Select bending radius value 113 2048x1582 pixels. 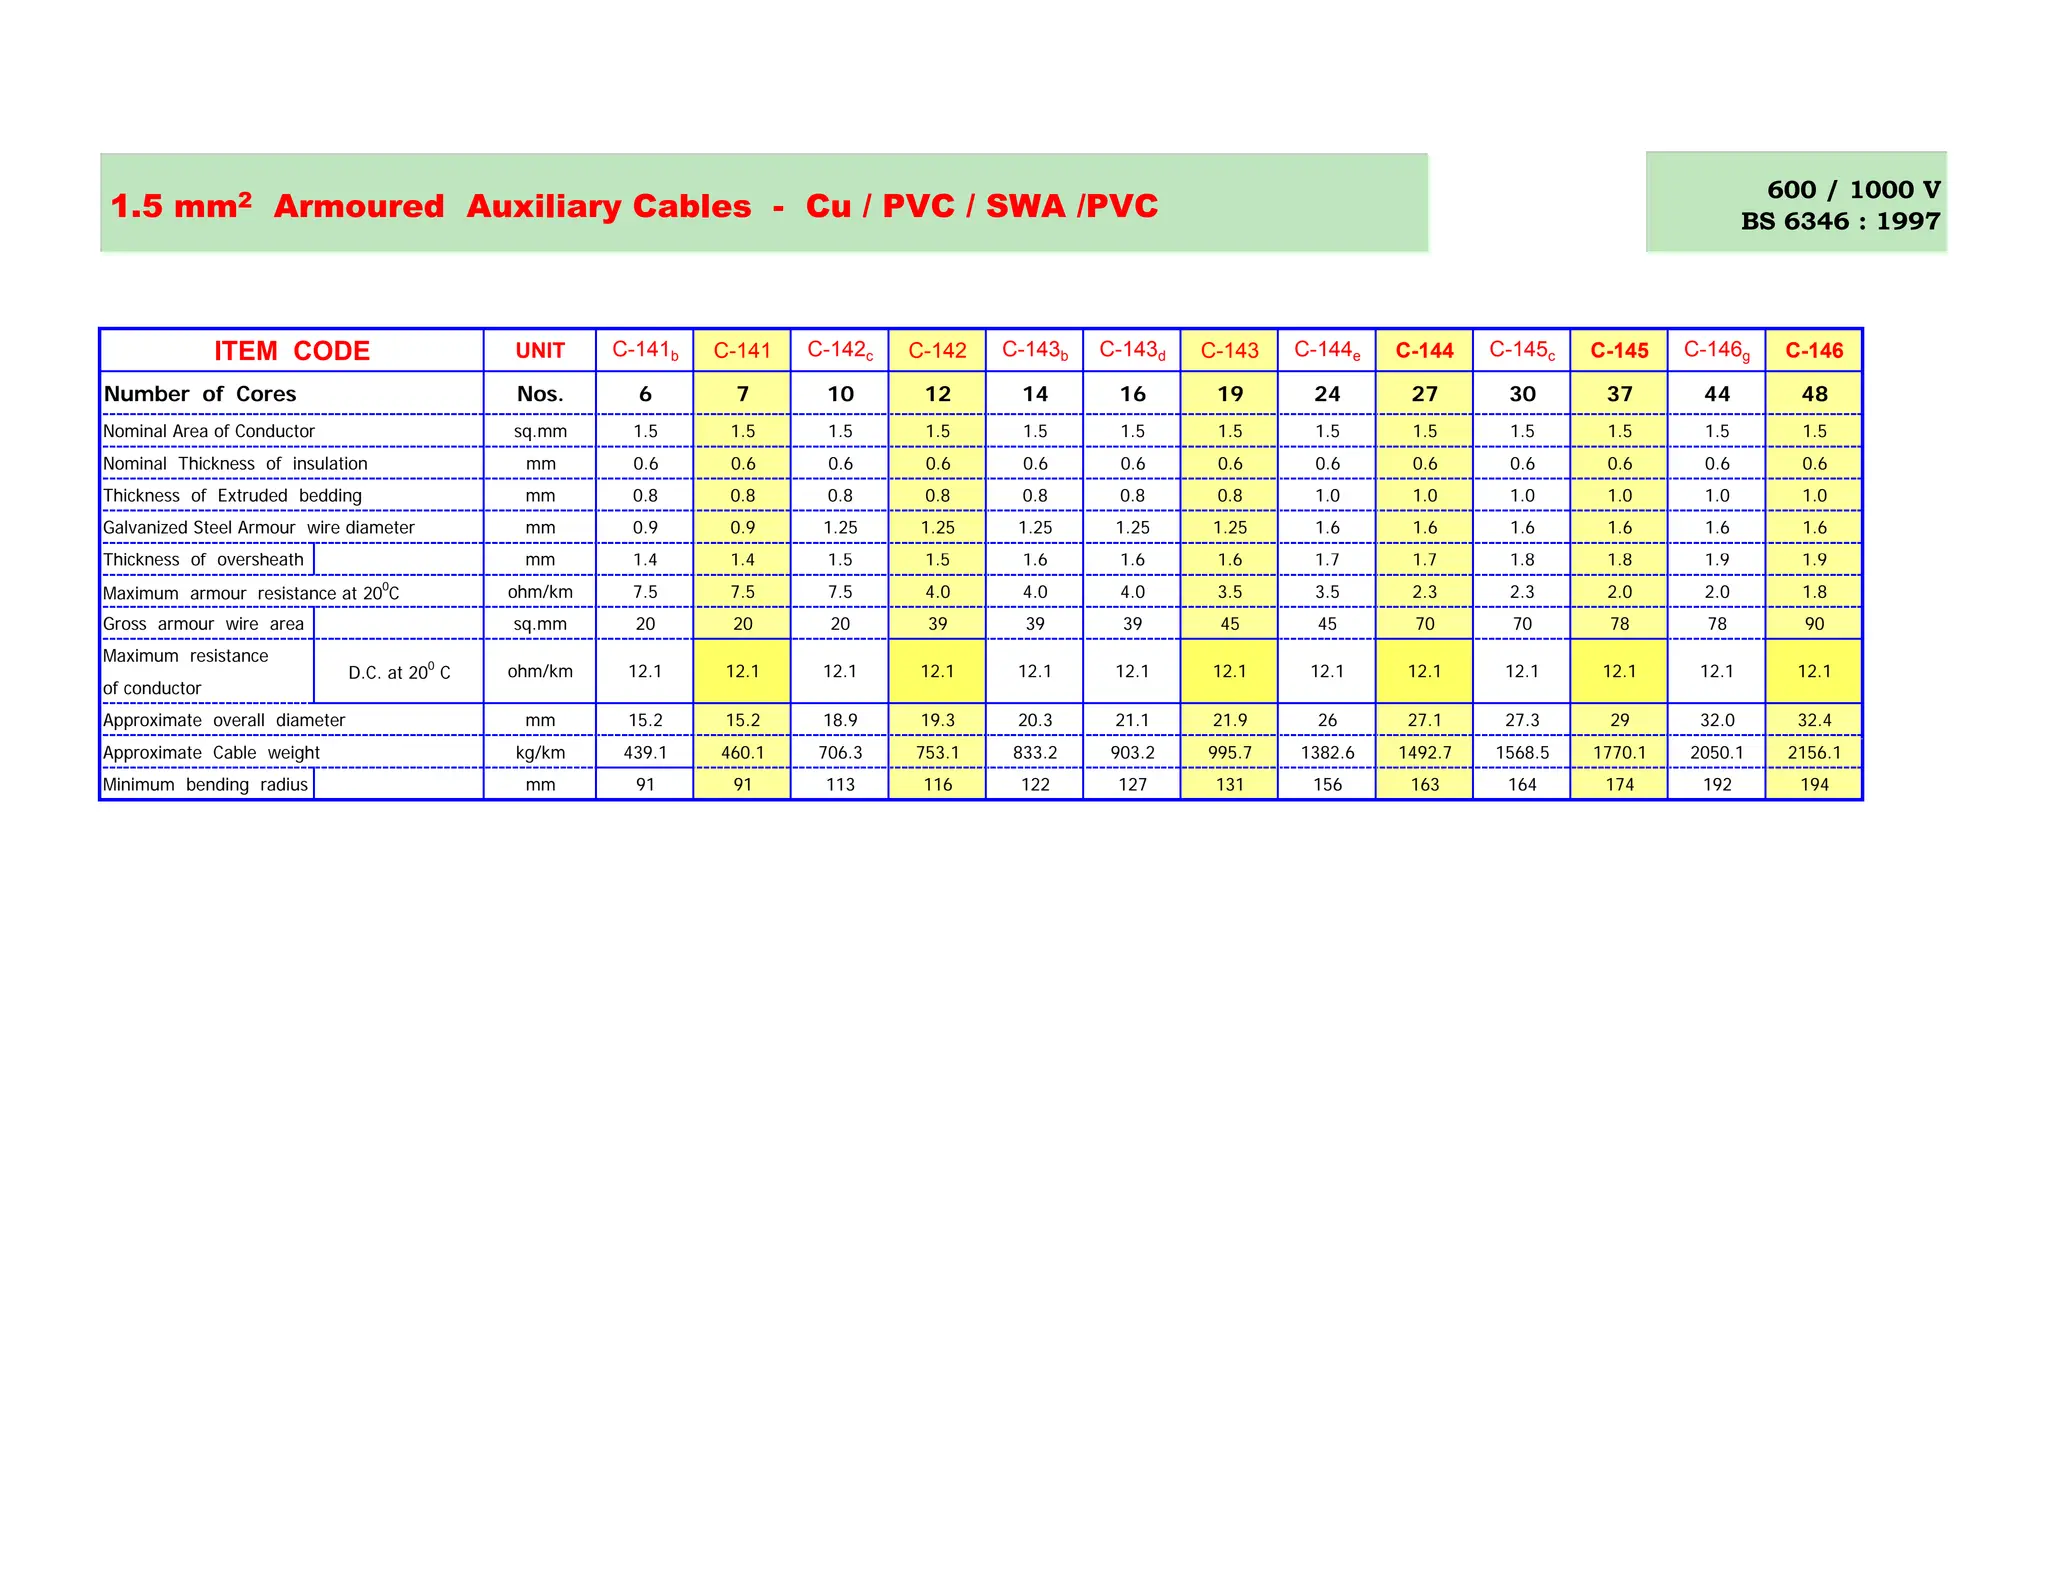pos(840,785)
